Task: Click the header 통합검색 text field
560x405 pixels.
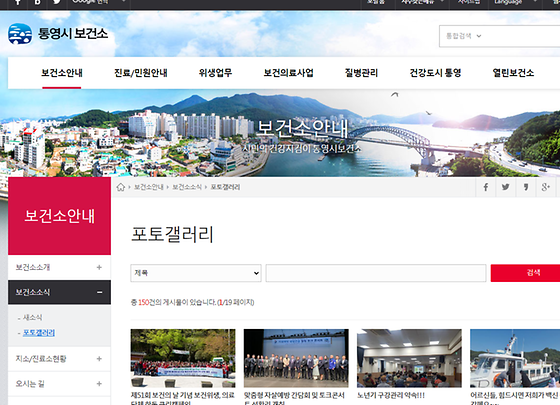Action: coord(522,36)
